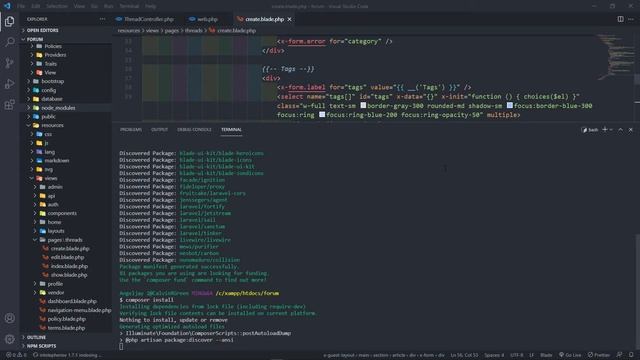This screenshot has height=360, width=640.
Task: Open edit.blade.php in the file tree
Action: tap(67, 258)
